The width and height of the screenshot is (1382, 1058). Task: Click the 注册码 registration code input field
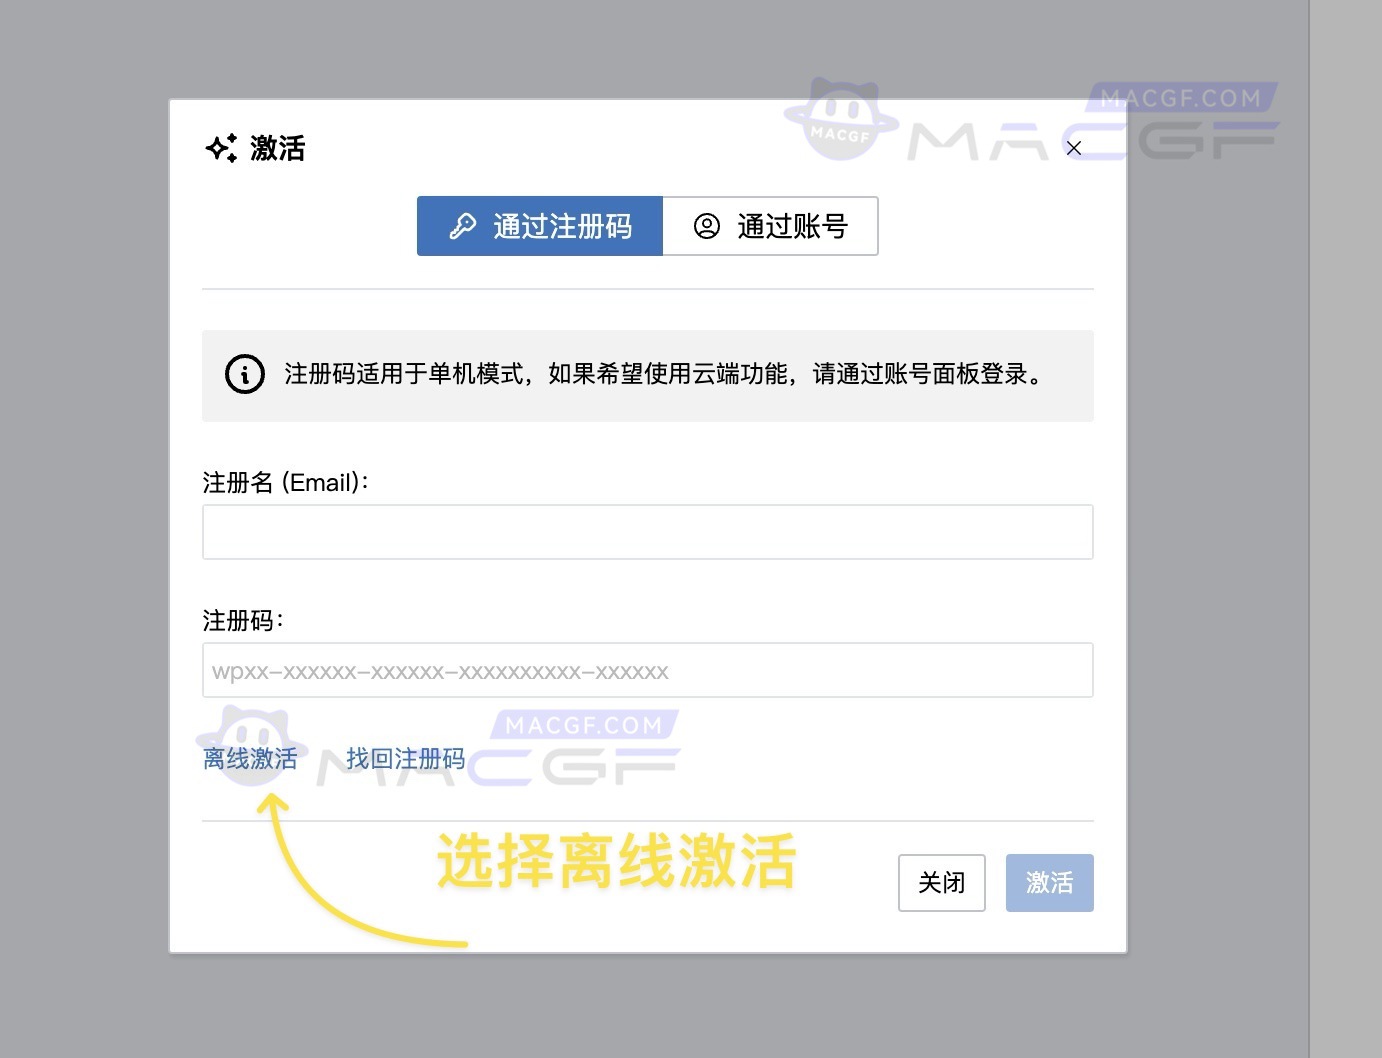coord(646,669)
